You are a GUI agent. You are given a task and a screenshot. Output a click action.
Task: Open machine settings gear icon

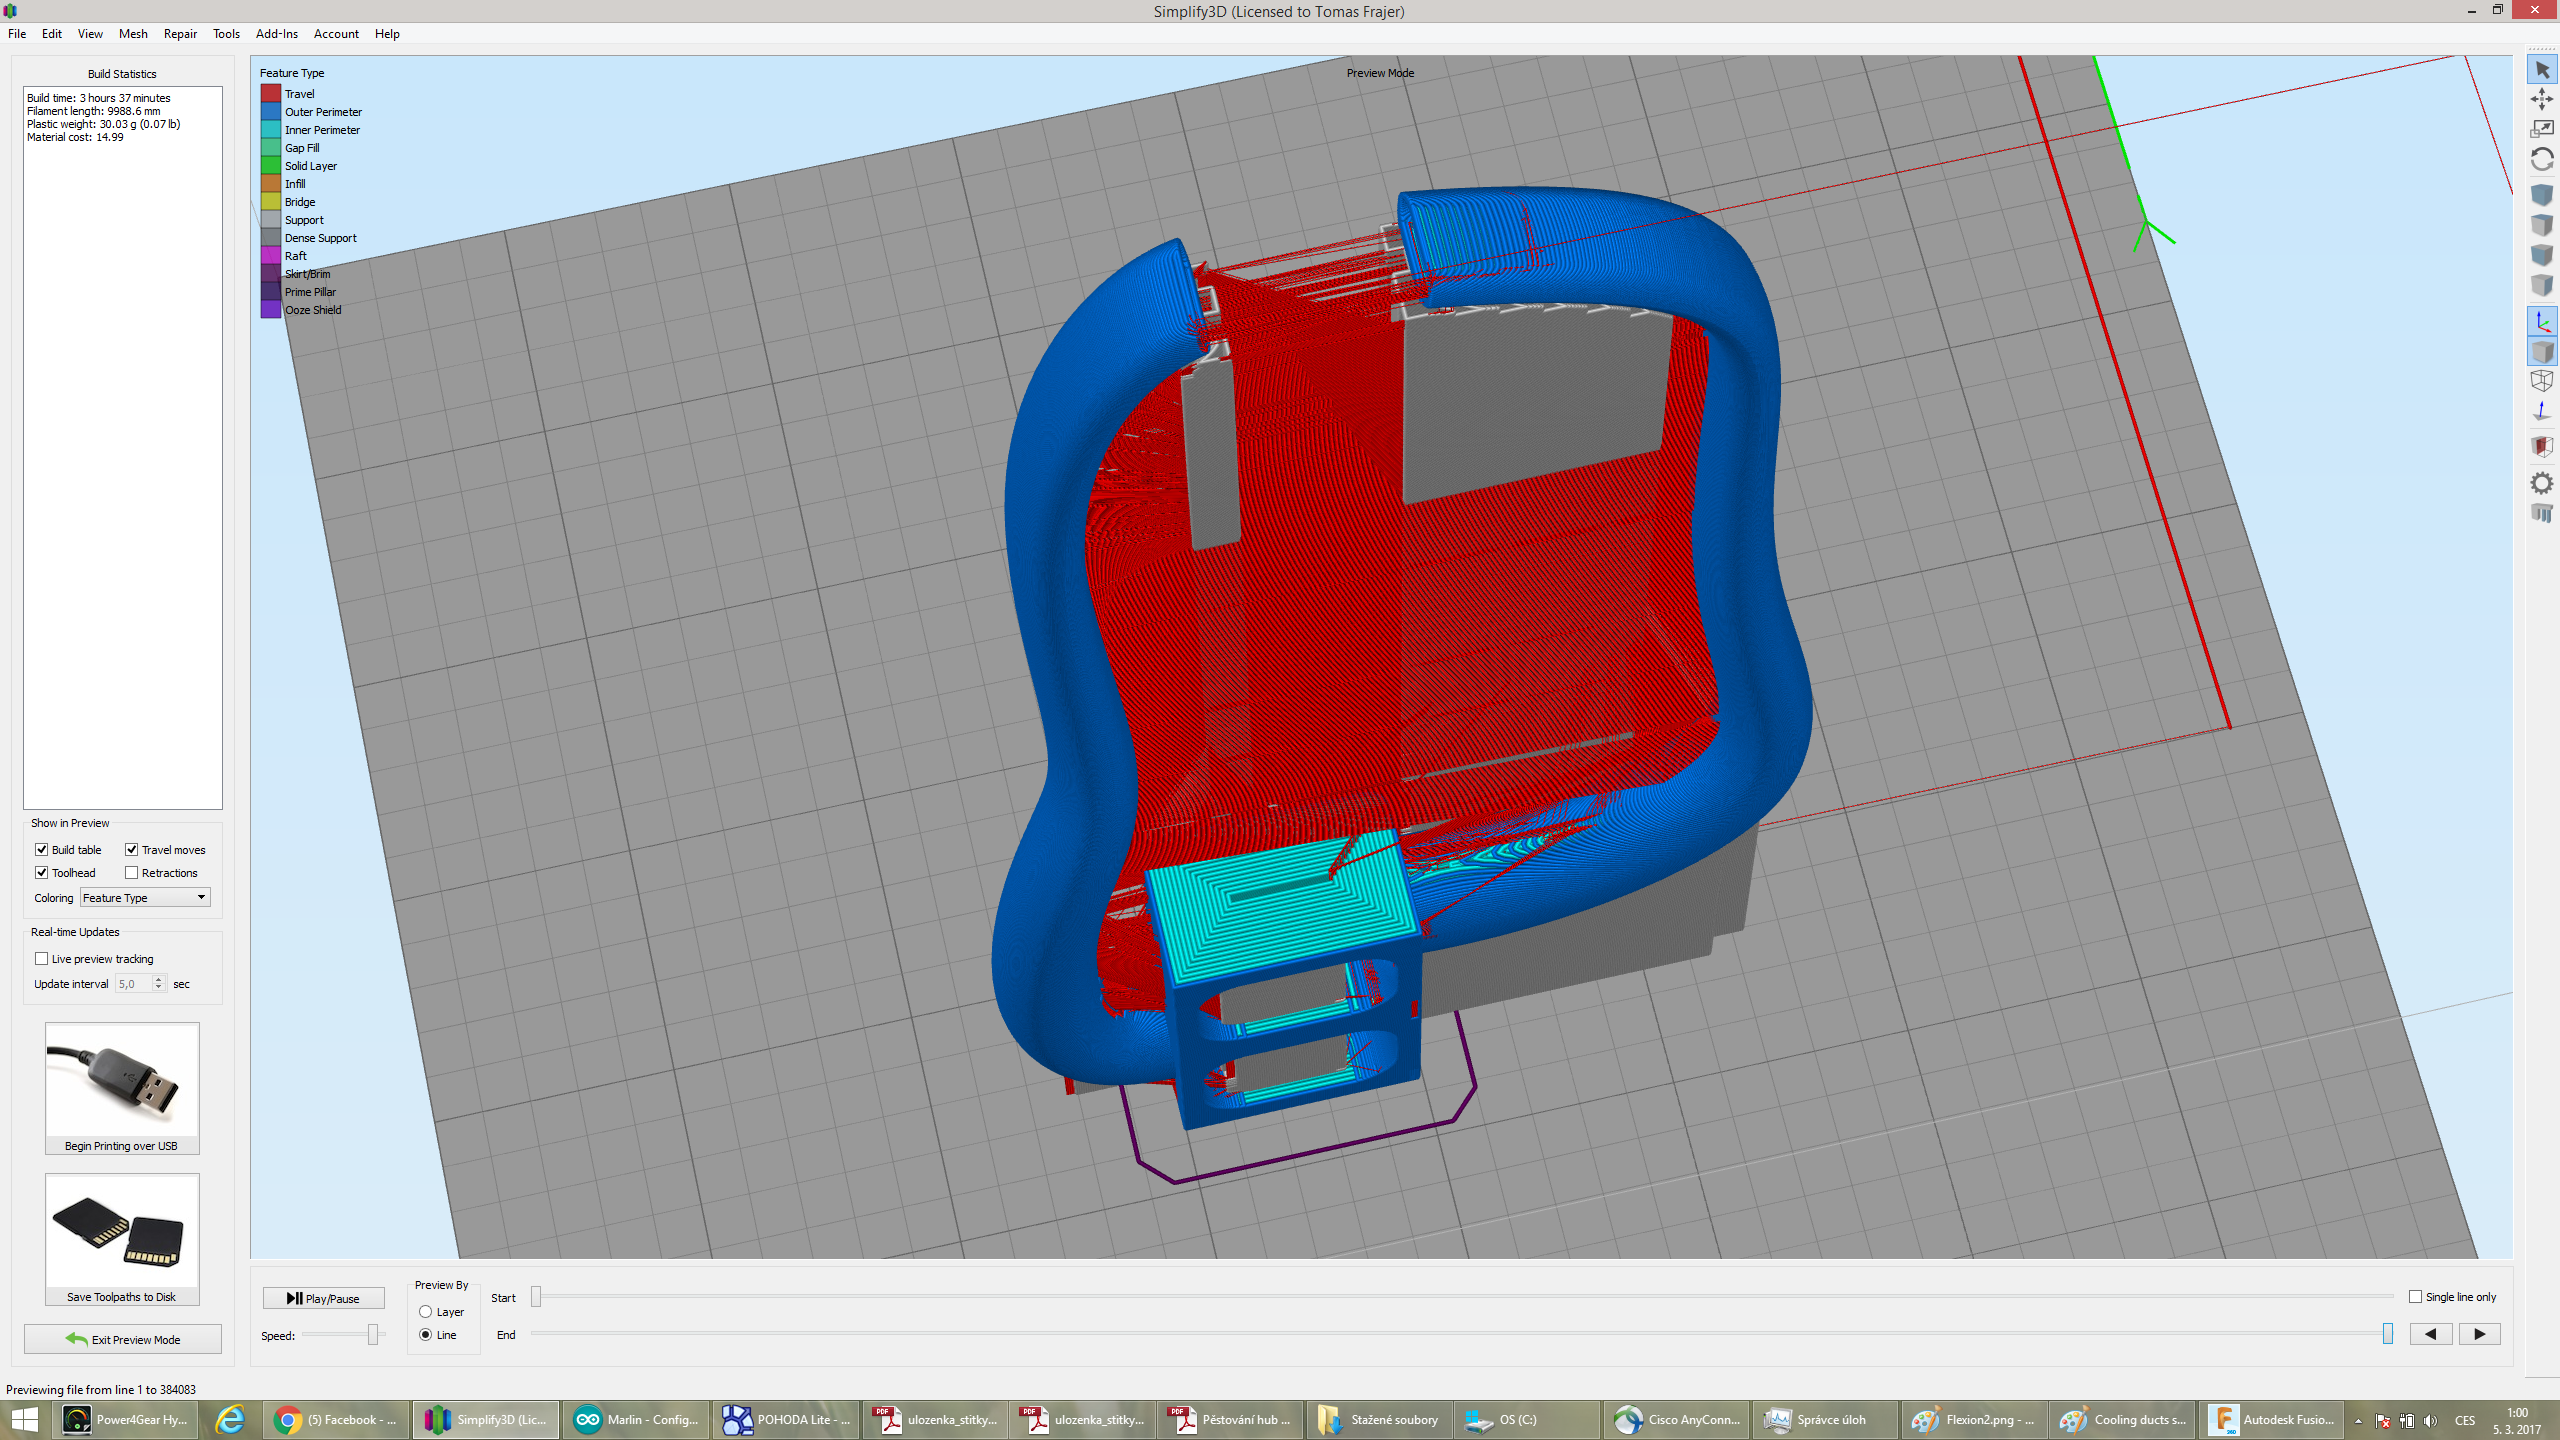pyautogui.click(x=2541, y=484)
